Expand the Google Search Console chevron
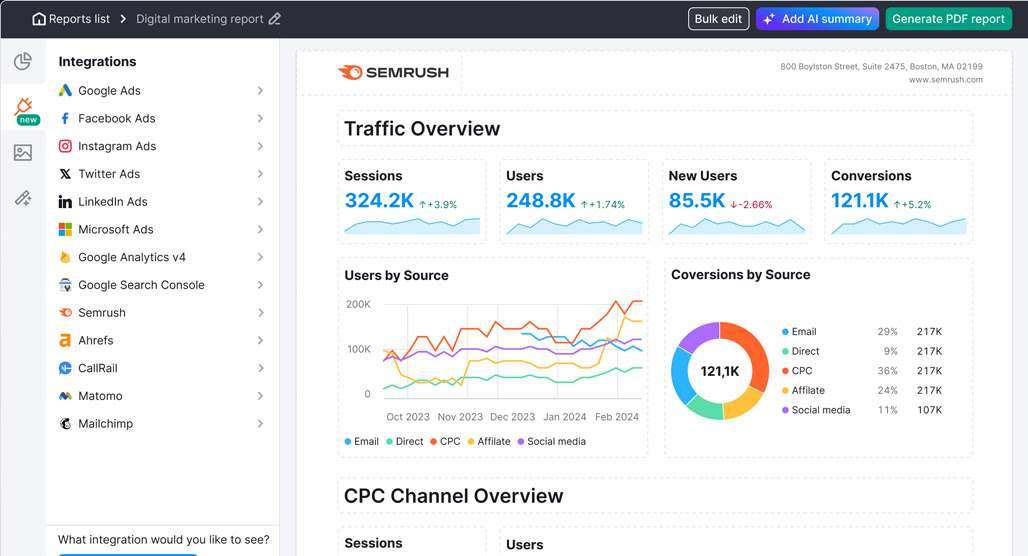The height and width of the screenshot is (556, 1028). coord(260,285)
